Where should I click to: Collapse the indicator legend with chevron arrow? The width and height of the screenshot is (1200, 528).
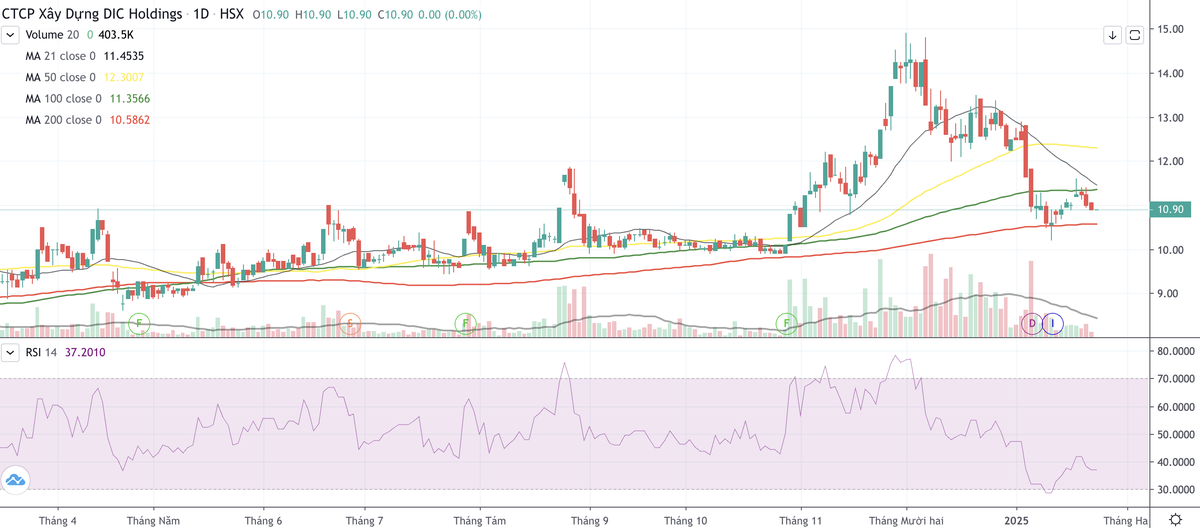(x=10, y=35)
